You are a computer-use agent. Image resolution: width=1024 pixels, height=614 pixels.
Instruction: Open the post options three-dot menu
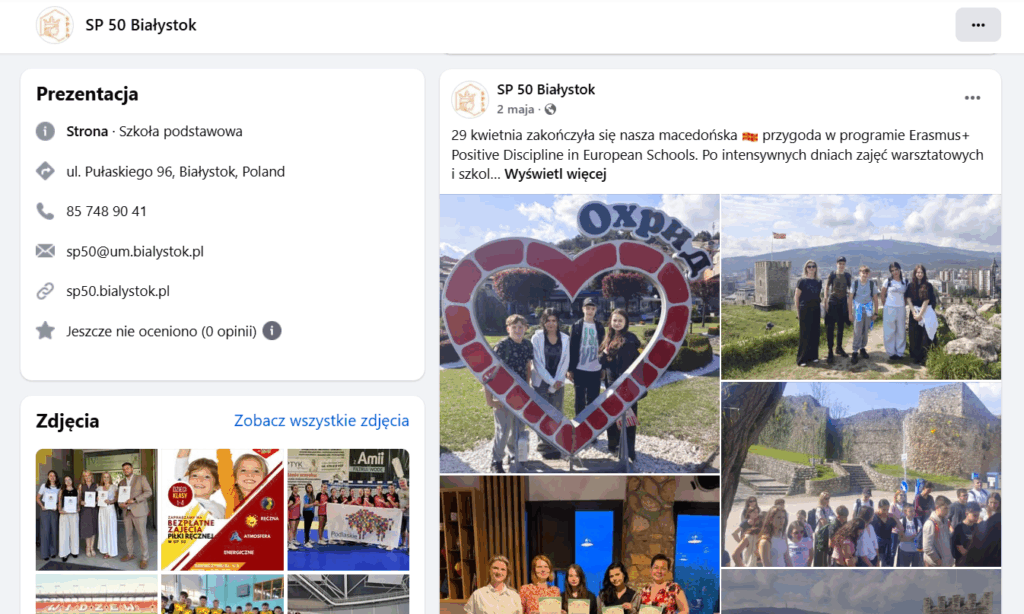[x=972, y=98]
